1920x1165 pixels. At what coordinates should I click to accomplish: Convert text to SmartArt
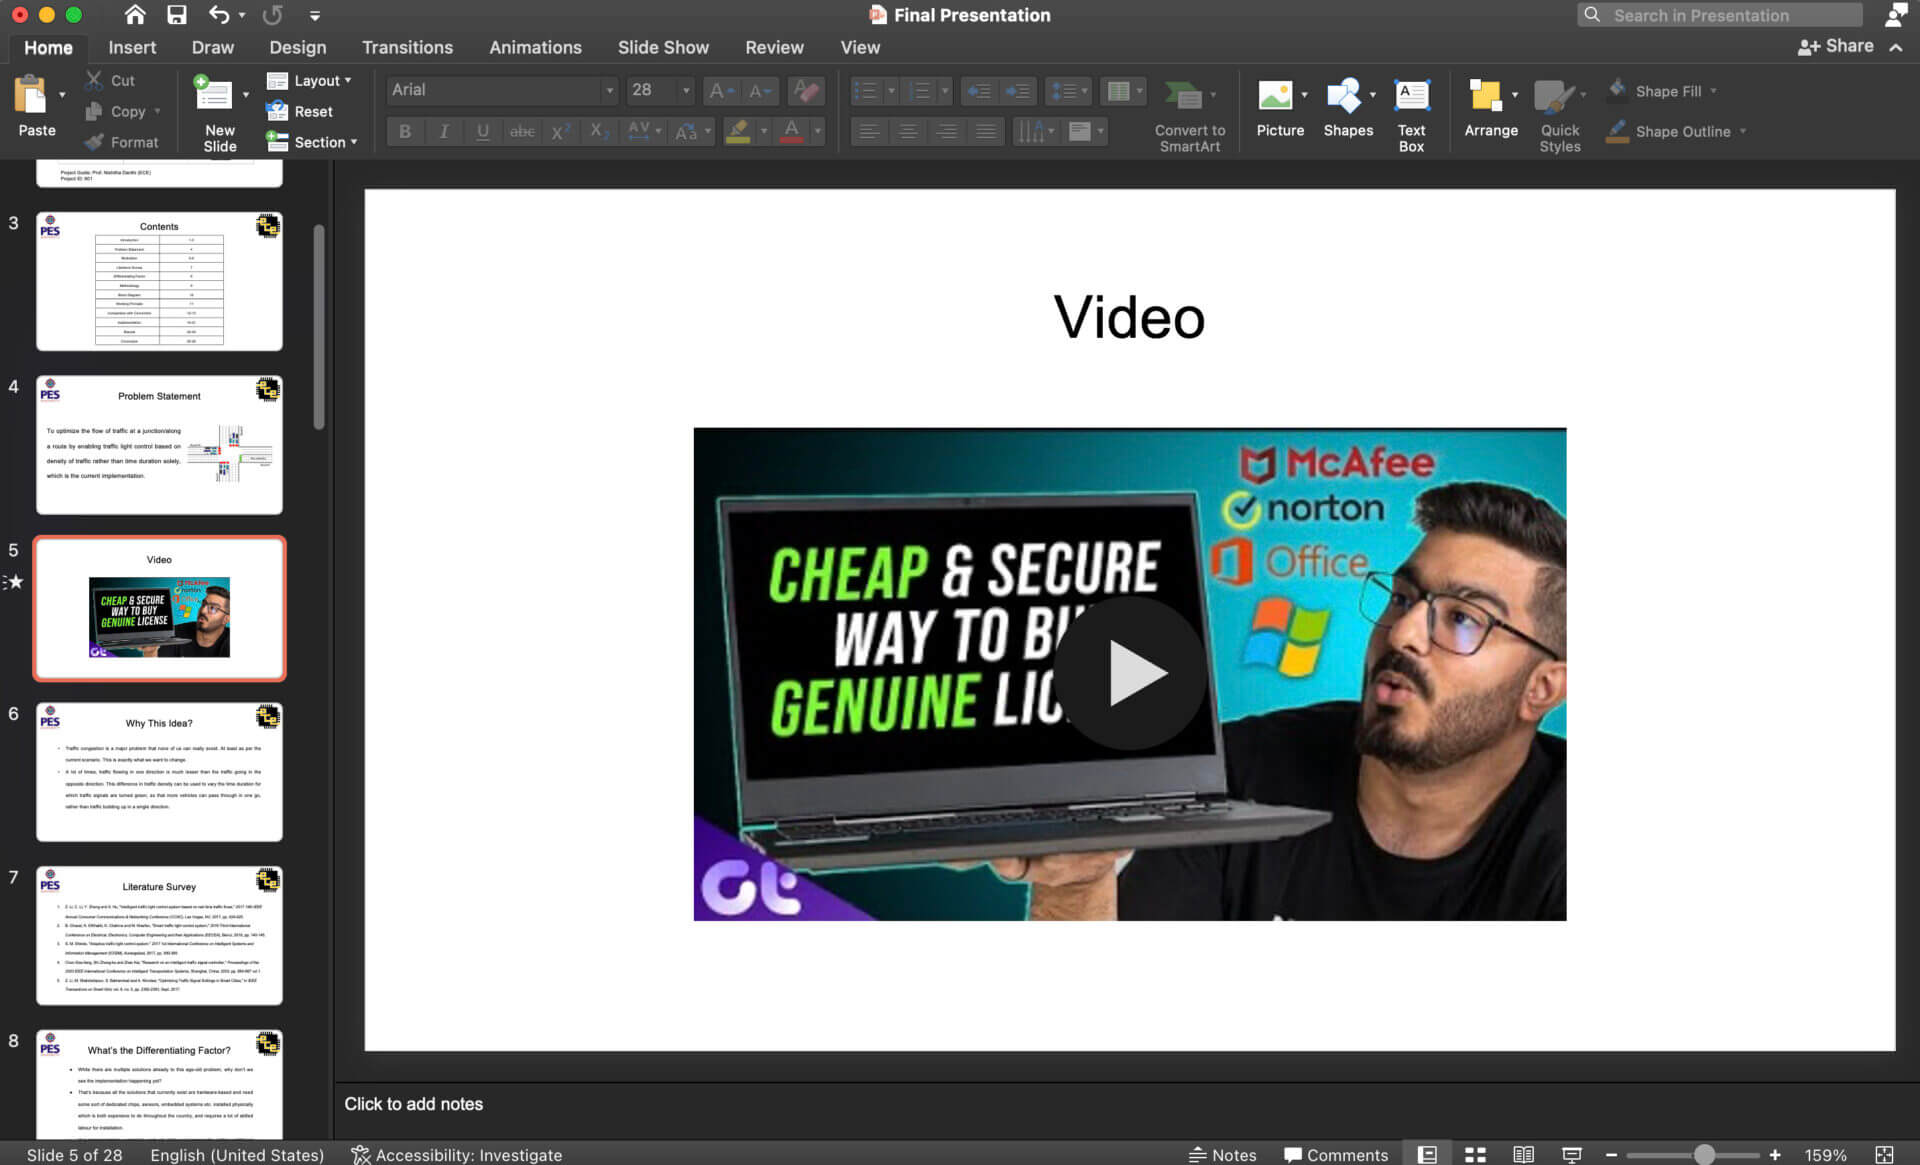click(x=1189, y=115)
